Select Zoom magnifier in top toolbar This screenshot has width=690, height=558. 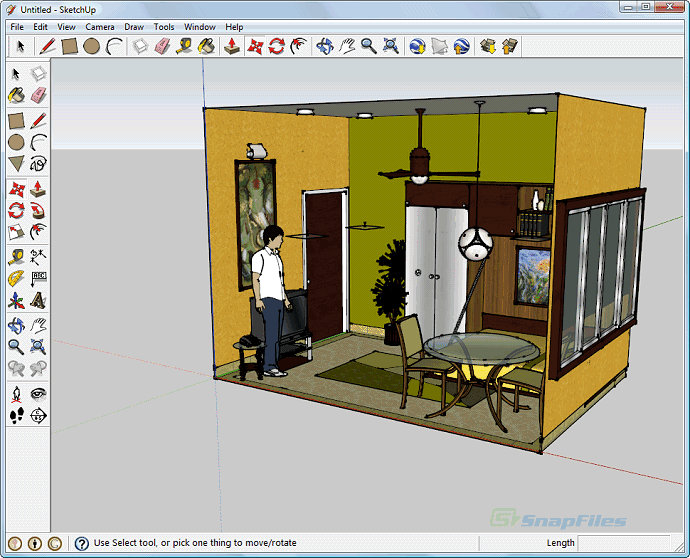[369, 46]
